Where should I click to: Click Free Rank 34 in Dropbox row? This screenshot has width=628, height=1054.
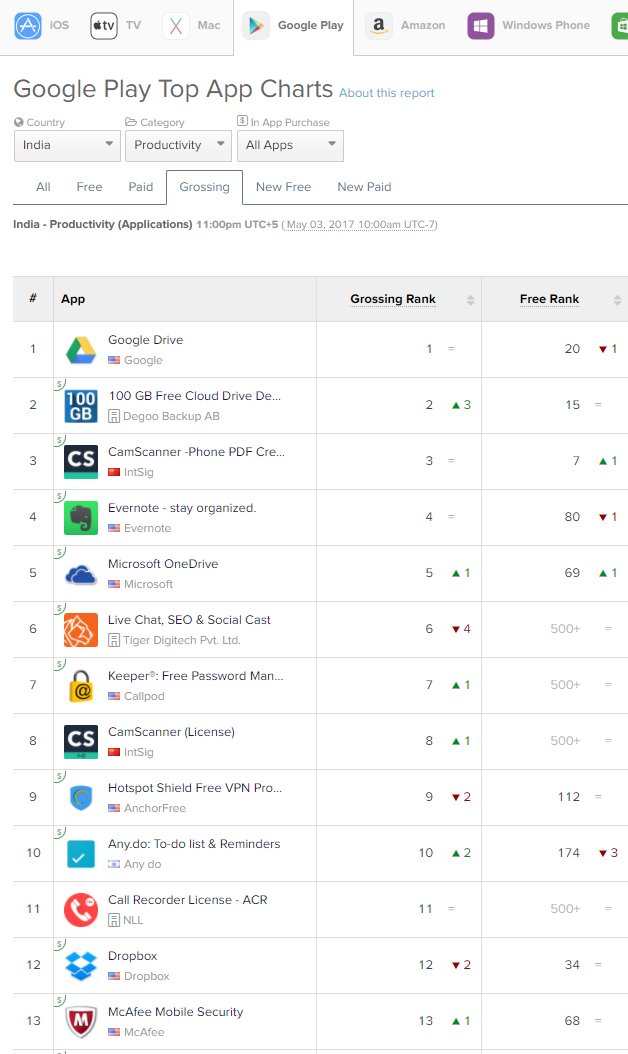pos(572,965)
